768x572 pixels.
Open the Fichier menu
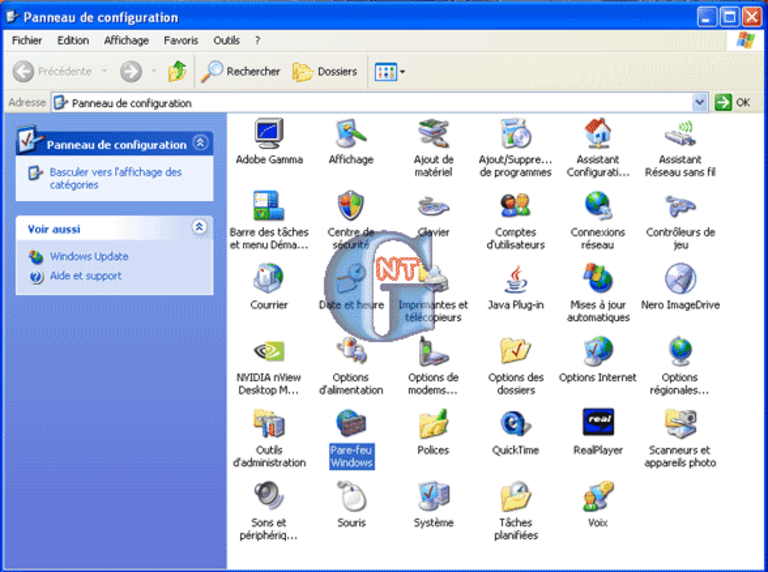pos(26,40)
